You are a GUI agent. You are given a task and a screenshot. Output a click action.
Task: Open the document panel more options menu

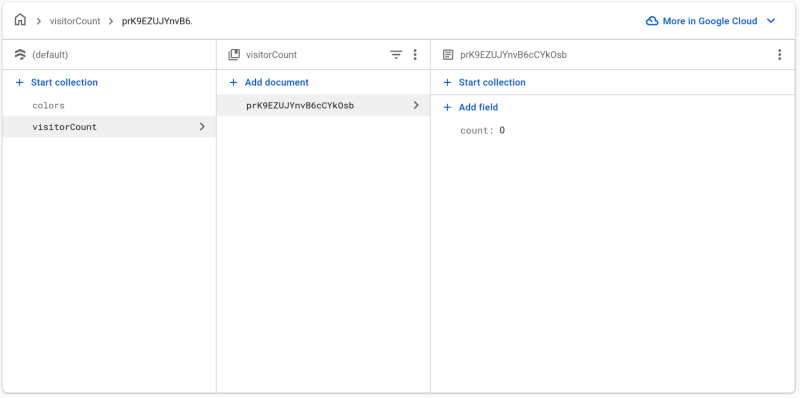click(779, 55)
